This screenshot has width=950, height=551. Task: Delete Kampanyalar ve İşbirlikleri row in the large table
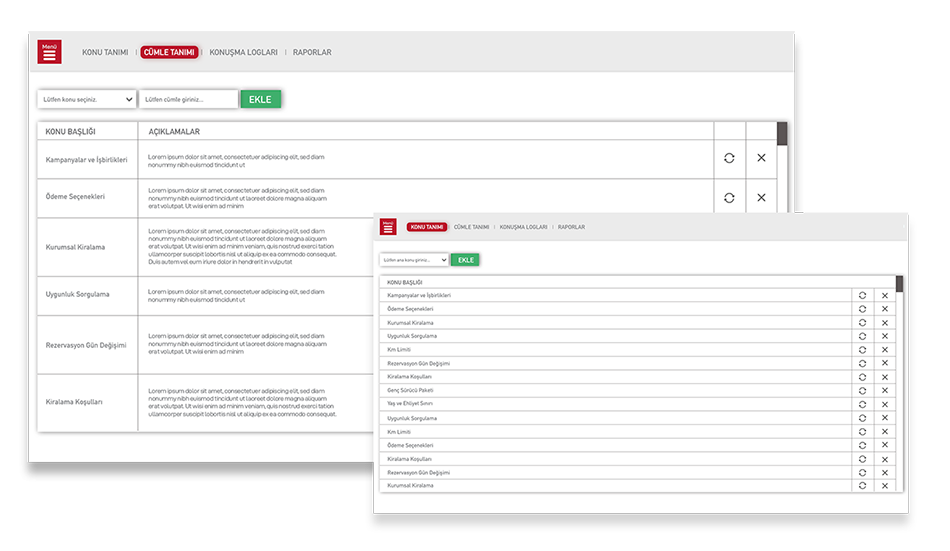click(761, 159)
